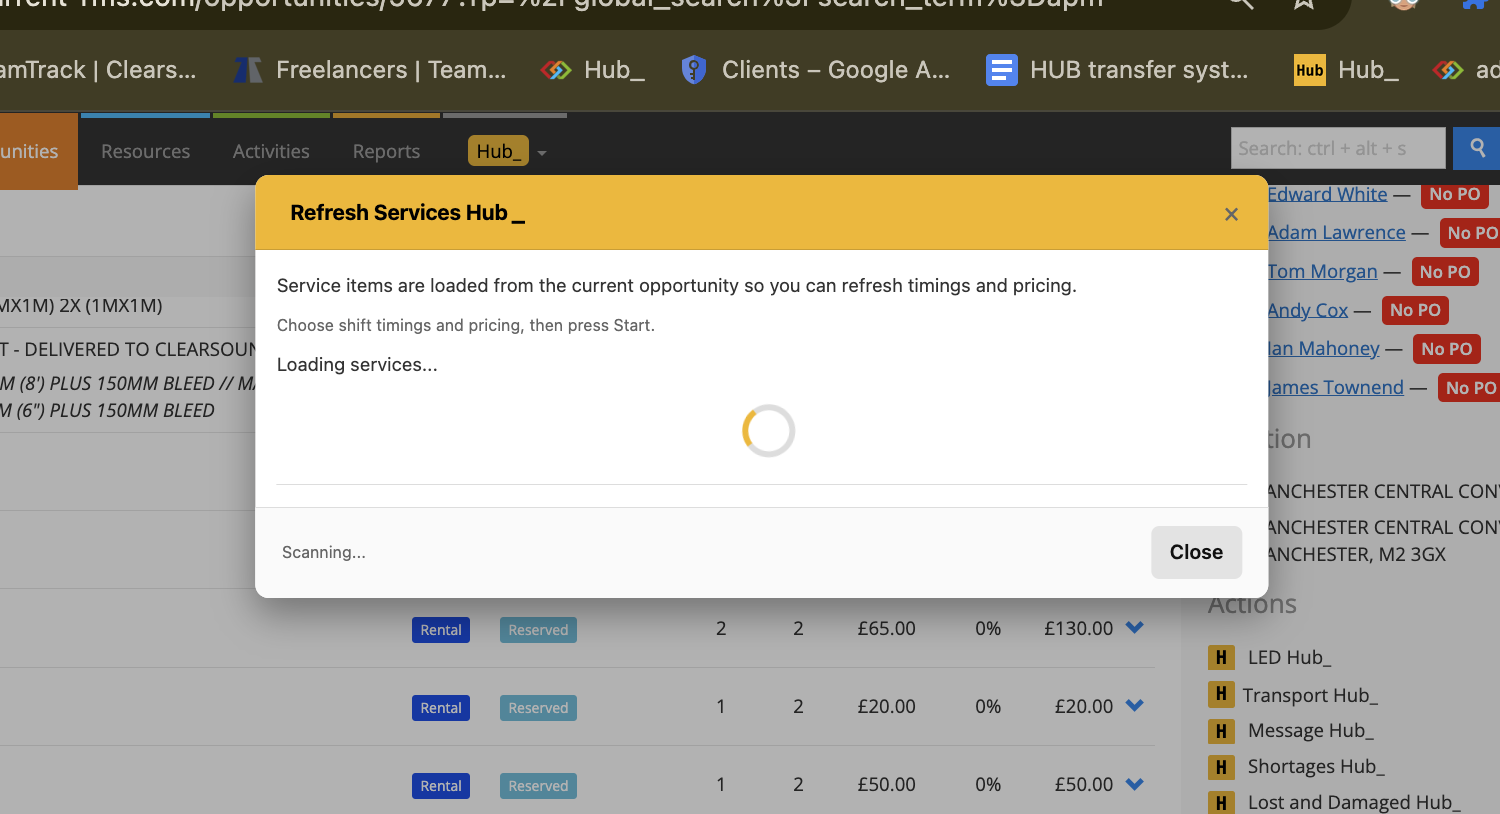The image size is (1500, 814).
Task: Open Lost and Damaged Hub_ action
Action: [x=1354, y=802]
